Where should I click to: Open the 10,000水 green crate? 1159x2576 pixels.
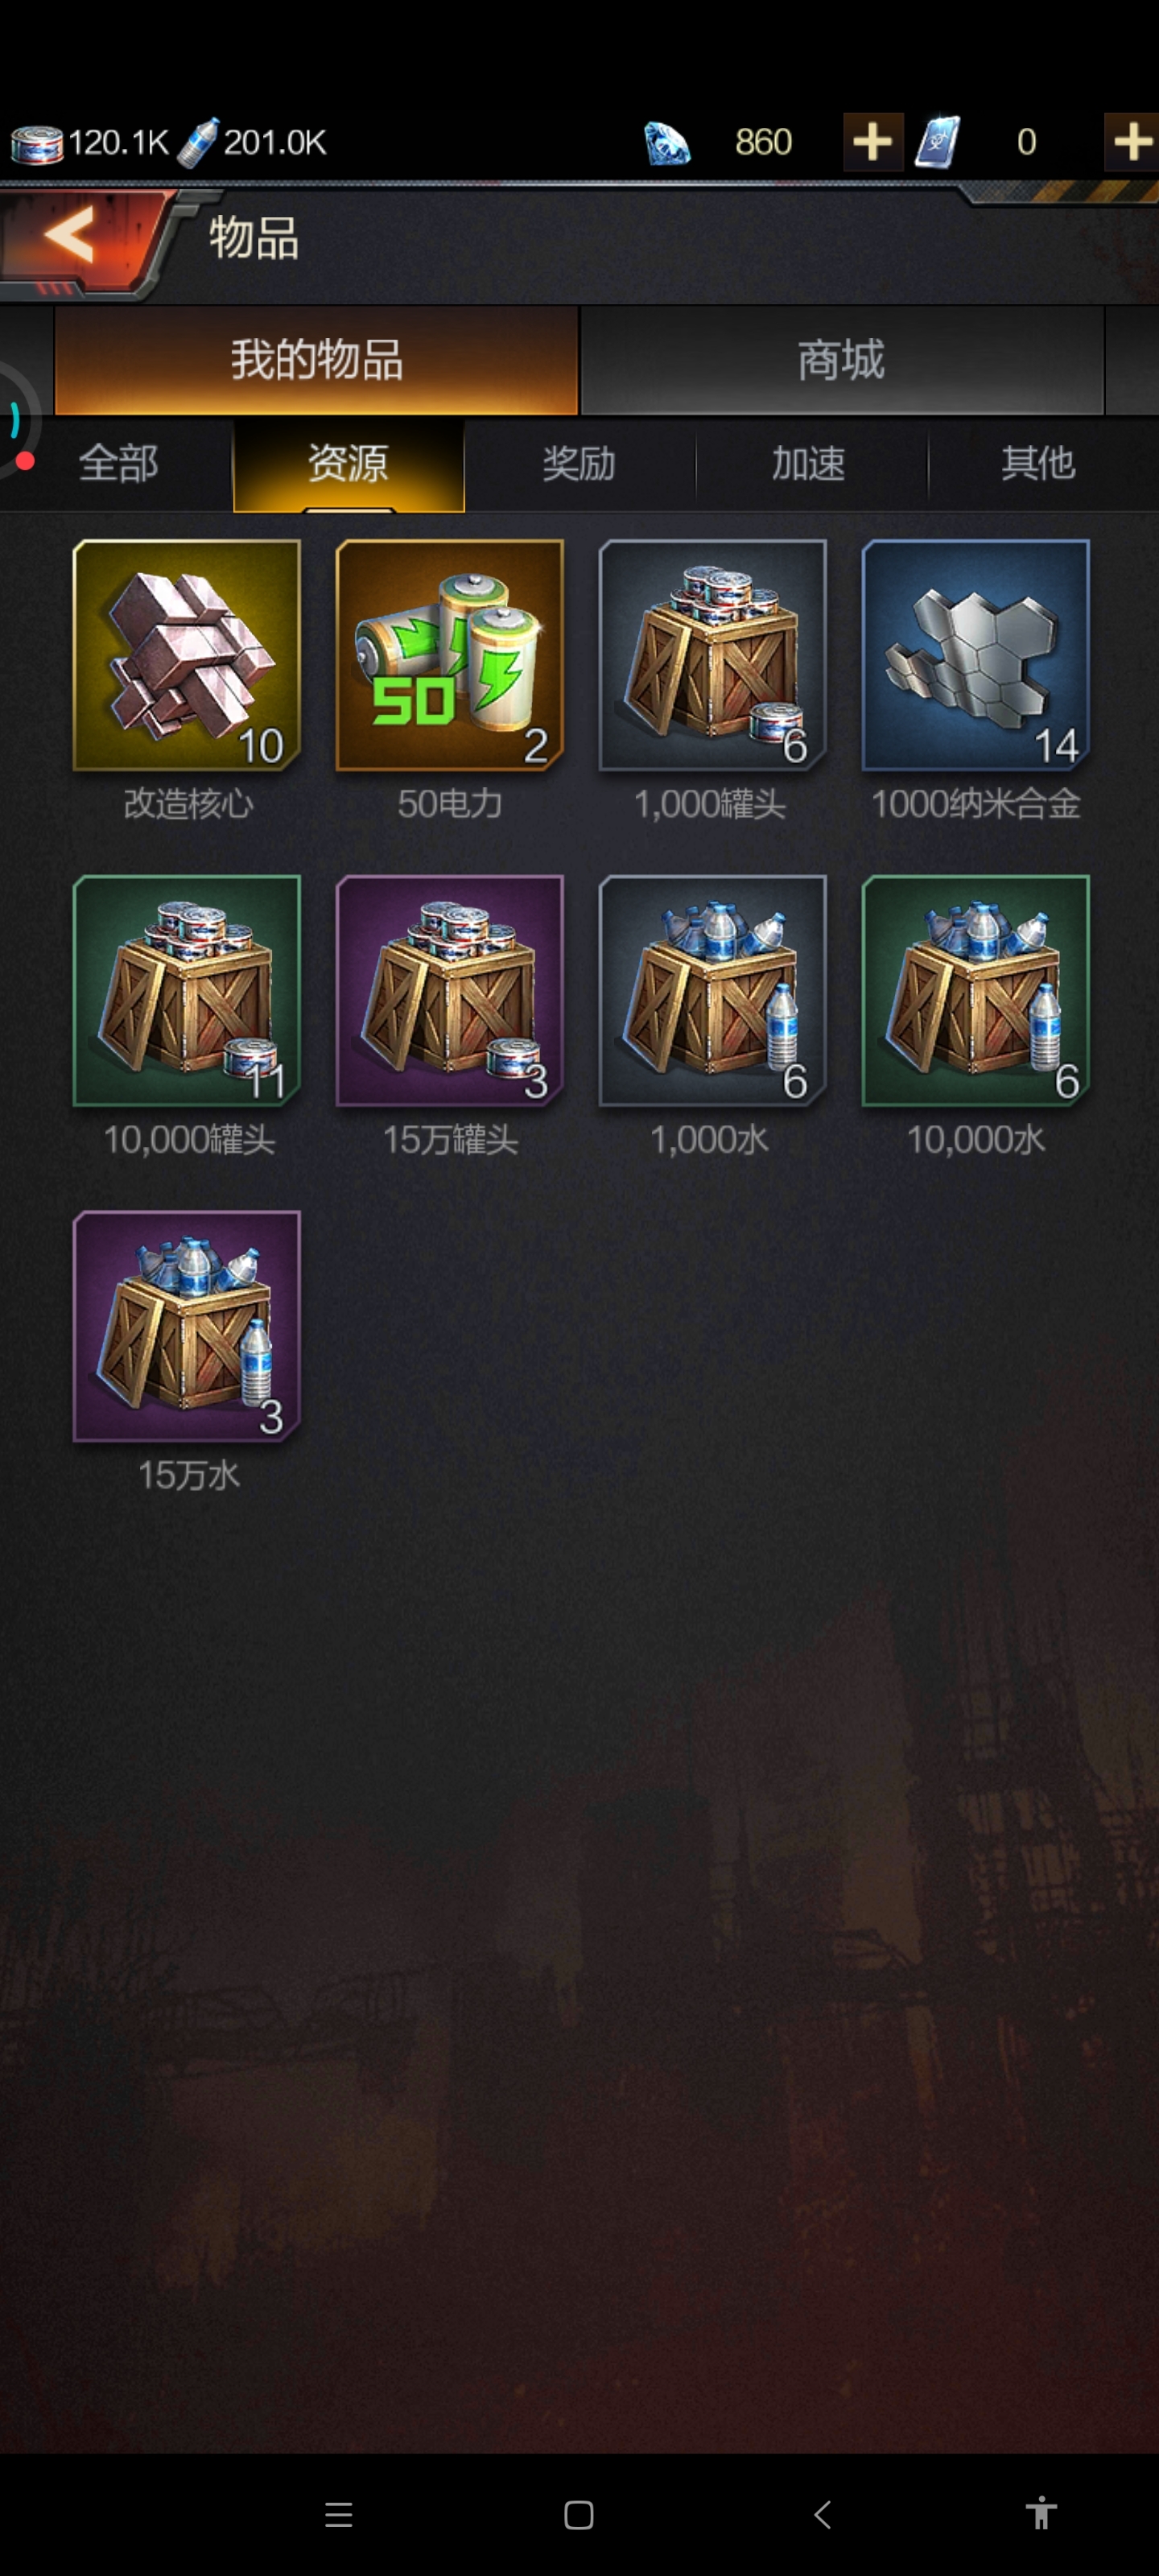(975, 990)
